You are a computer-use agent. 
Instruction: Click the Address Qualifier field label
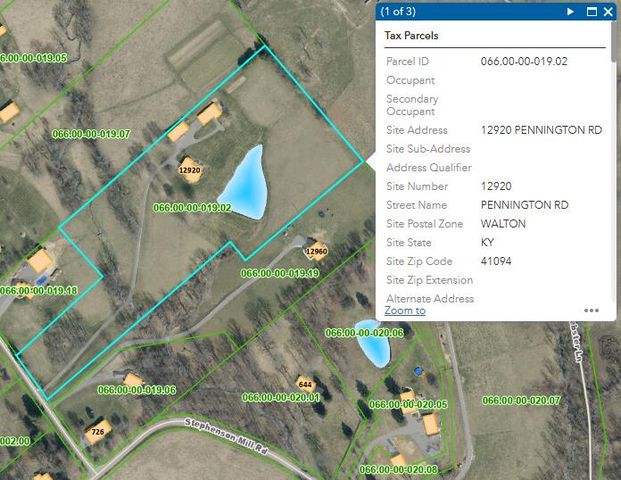coord(429,168)
